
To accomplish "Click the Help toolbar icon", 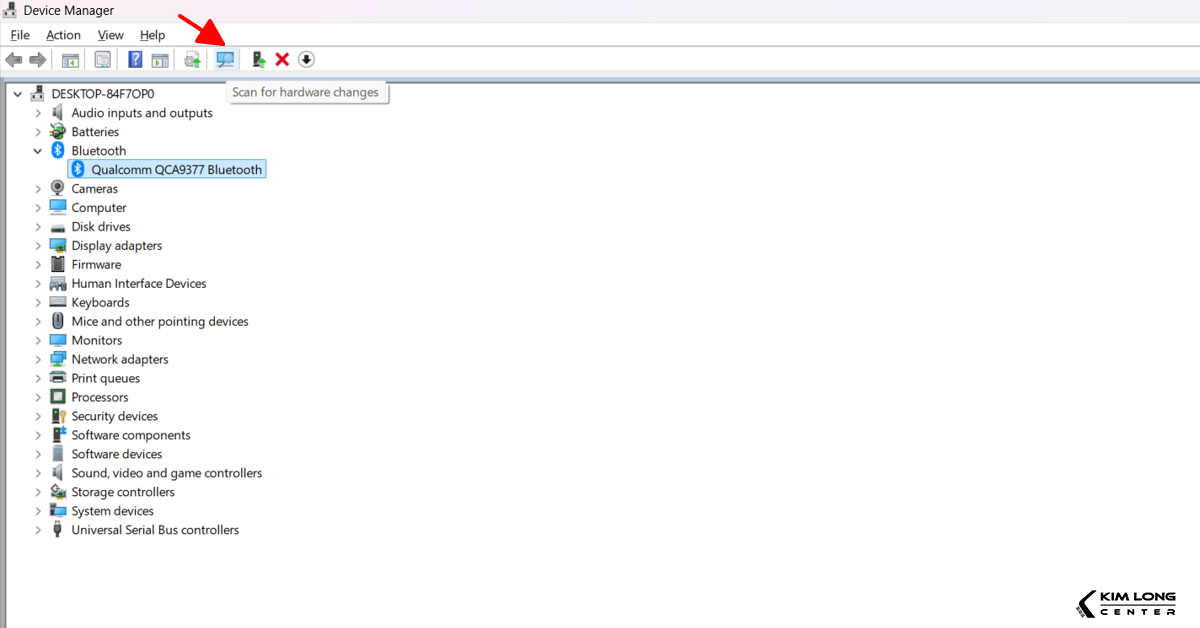I will 134,59.
